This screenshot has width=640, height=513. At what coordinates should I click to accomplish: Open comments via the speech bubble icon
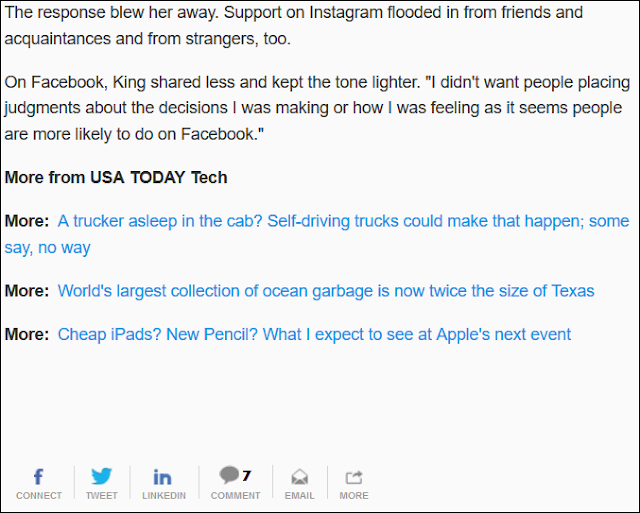229,474
